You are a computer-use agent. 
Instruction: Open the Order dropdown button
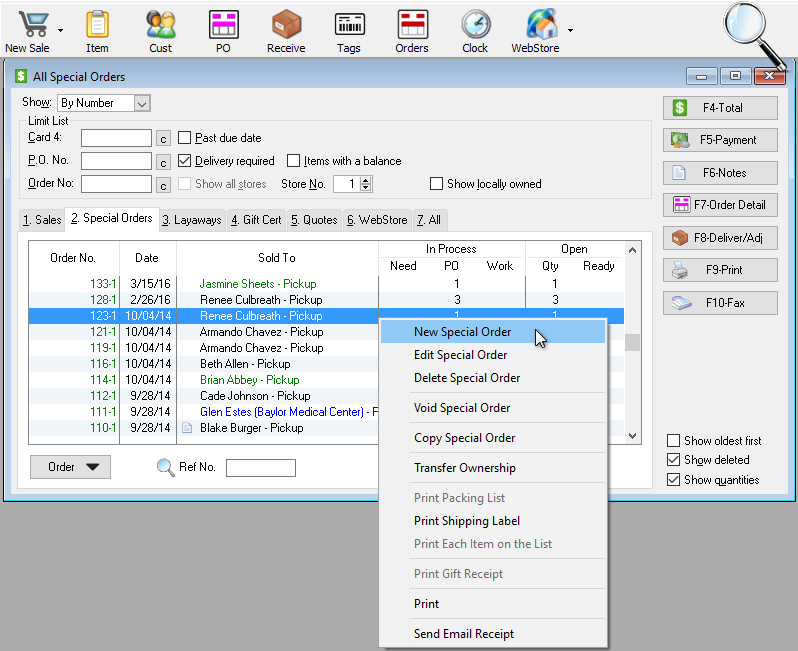(x=70, y=467)
